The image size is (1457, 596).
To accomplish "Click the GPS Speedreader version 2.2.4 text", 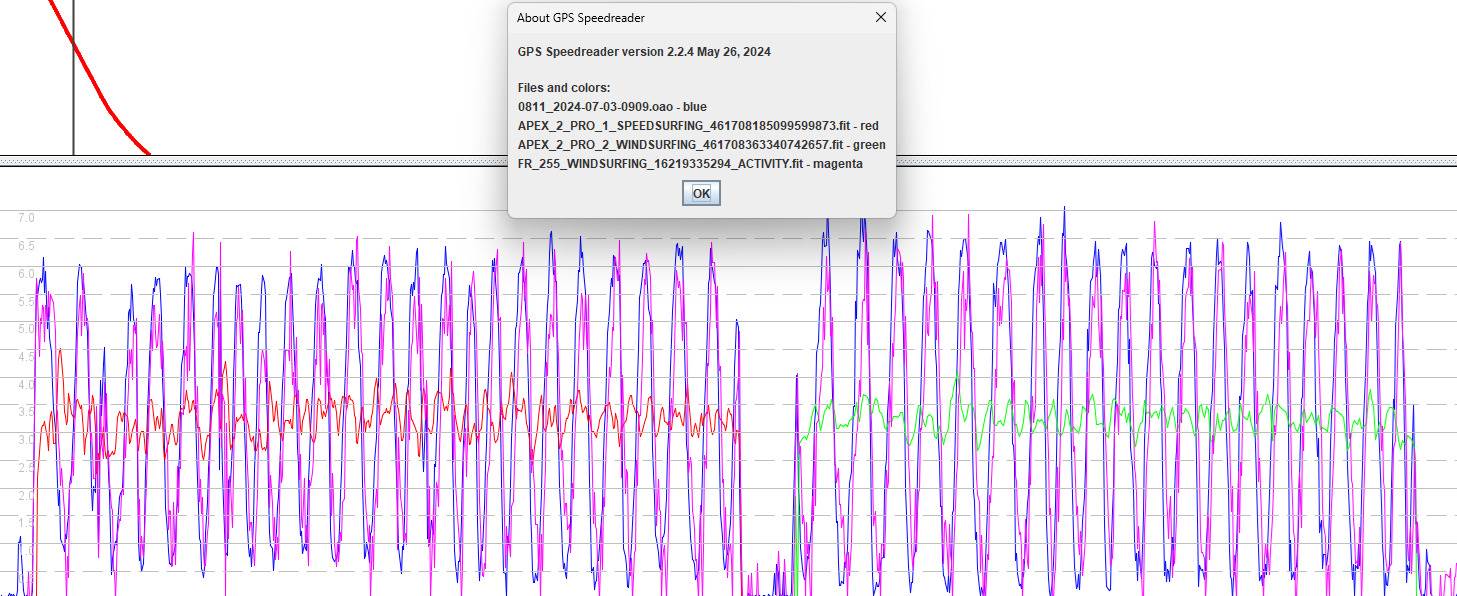I will tap(643, 52).
